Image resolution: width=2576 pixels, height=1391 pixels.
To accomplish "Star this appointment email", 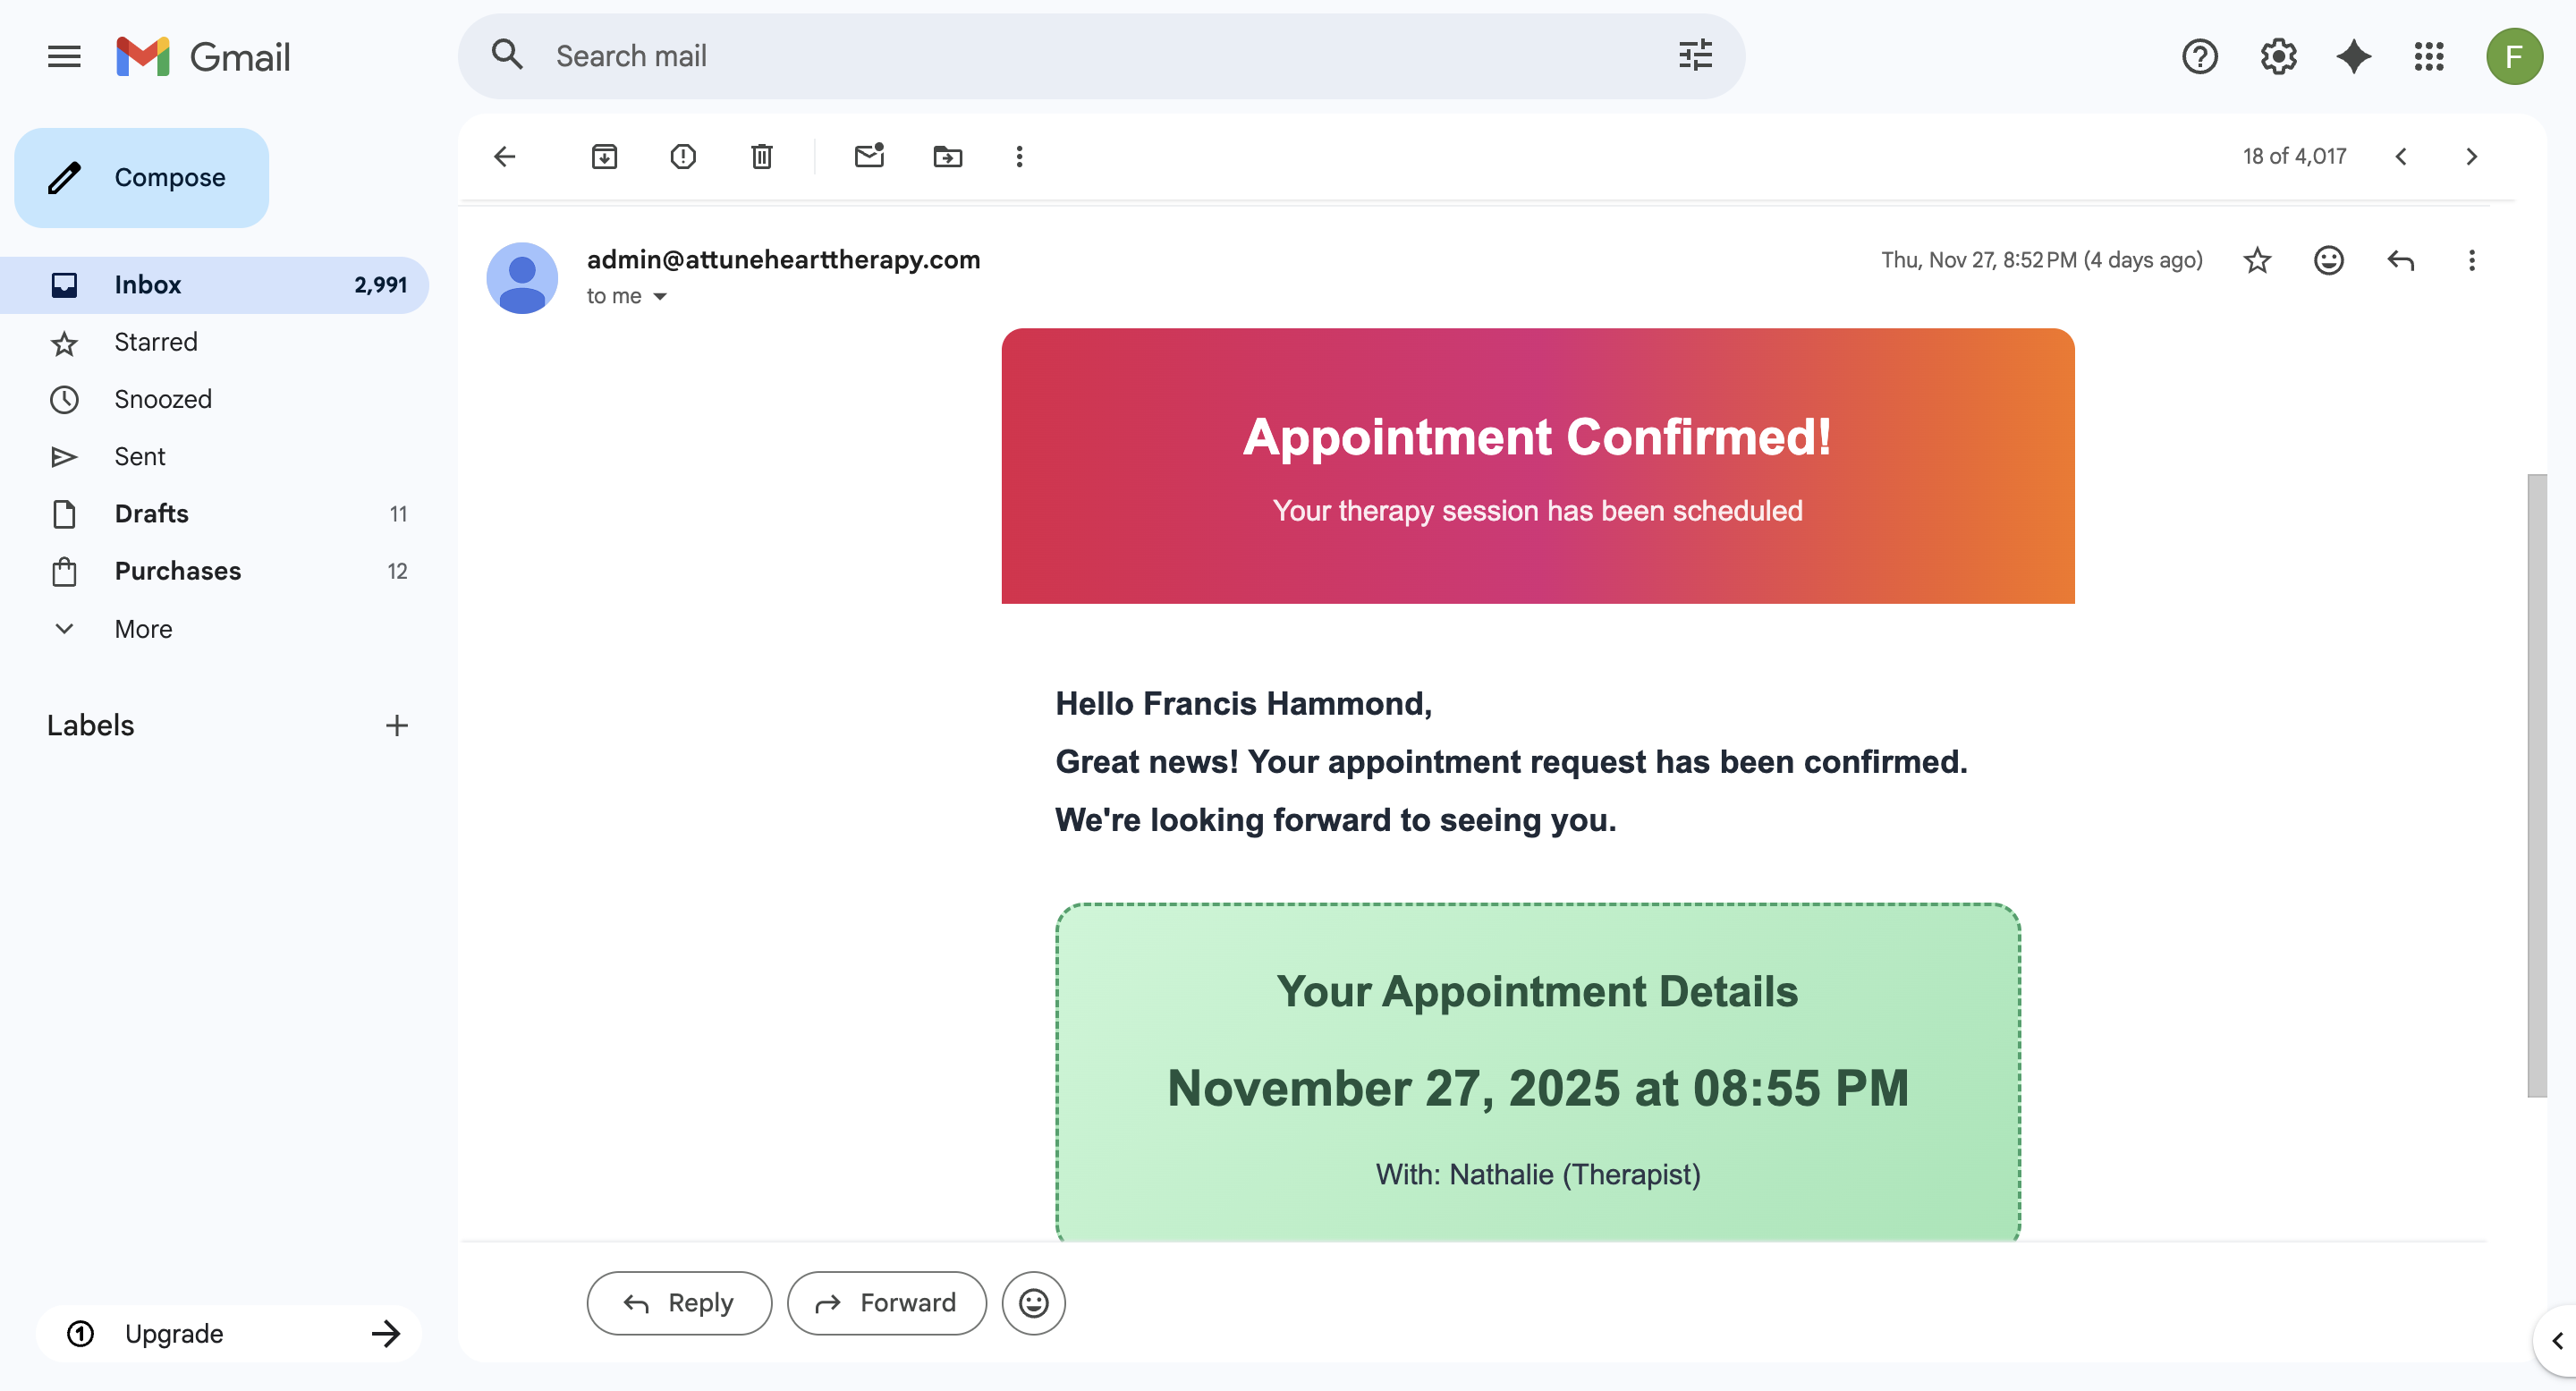I will click(2257, 260).
